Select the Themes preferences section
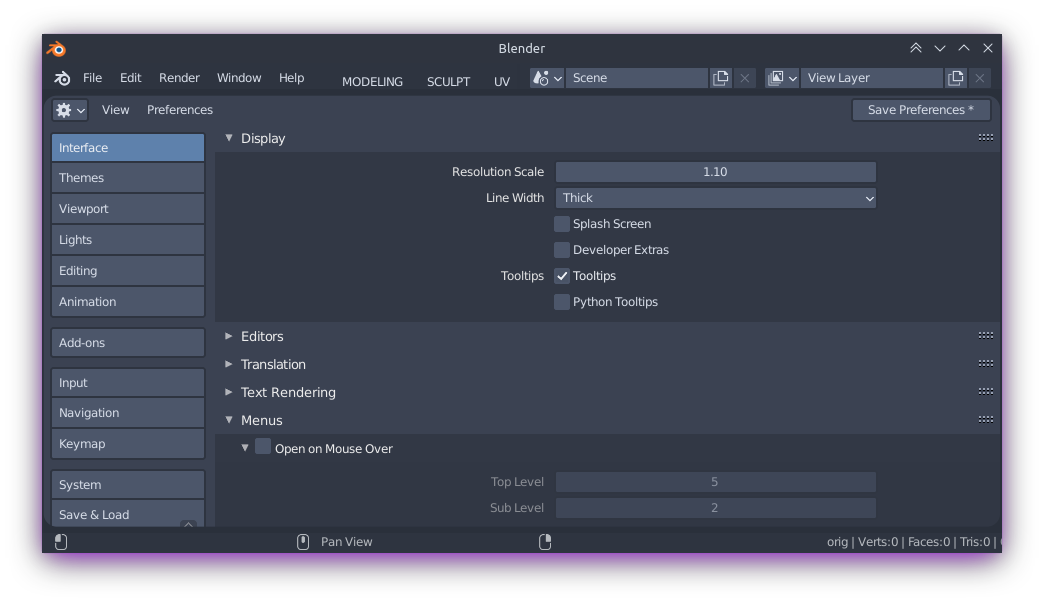Image resolution: width=1044 pixels, height=603 pixels. [128, 178]
